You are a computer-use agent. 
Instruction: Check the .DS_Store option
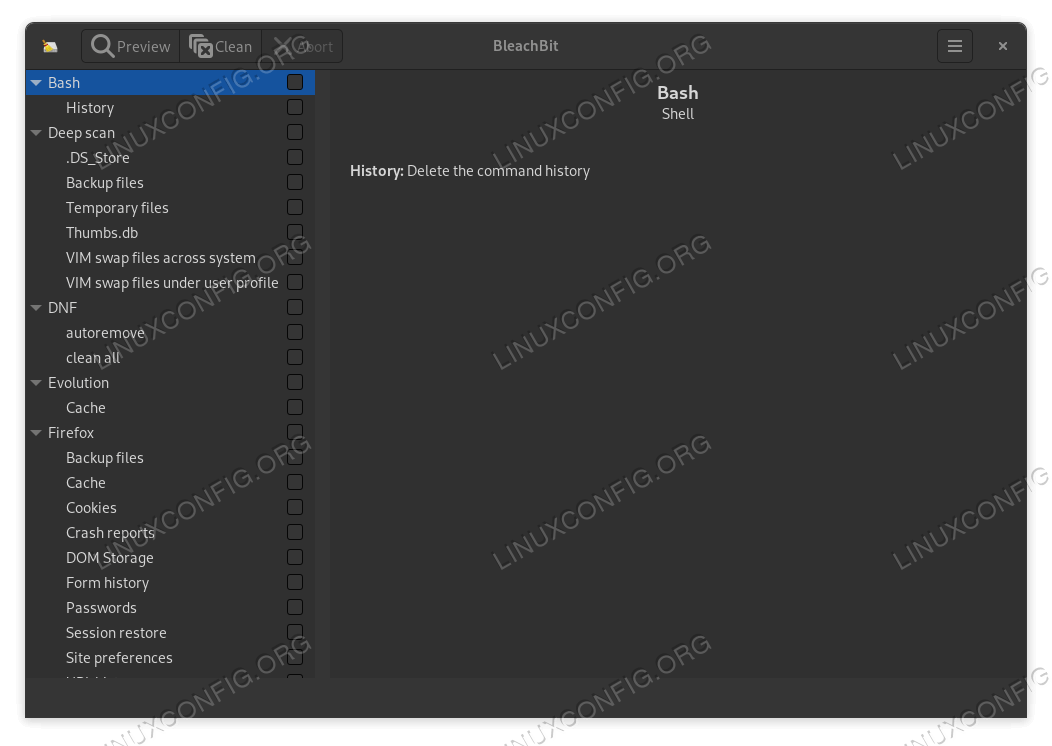pos(295,157)
